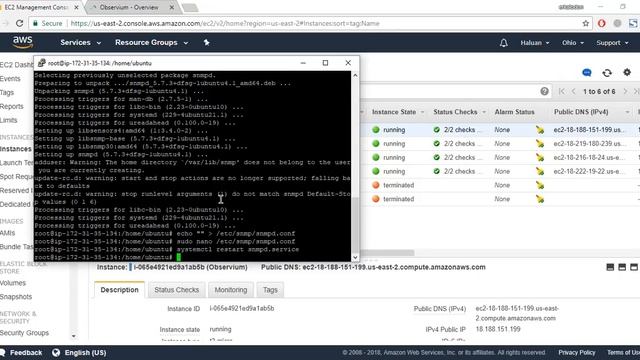Image resolution: width=640 pixels, height=360 pixels.
Task: Click the AWS logo home icon
Action: pyautogui.click(x=22, y=42)
